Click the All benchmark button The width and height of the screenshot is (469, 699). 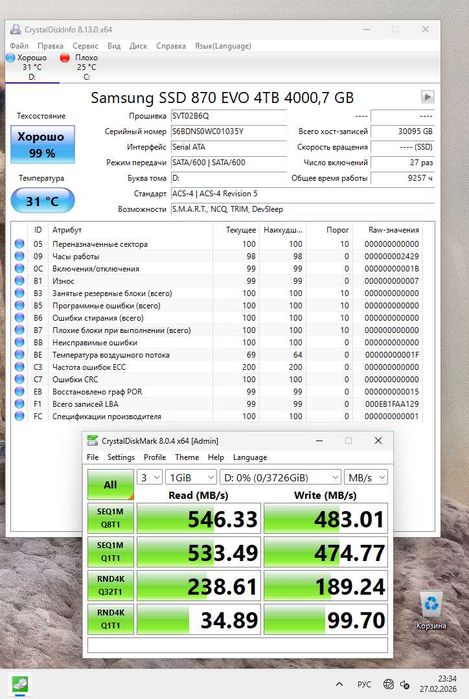point(111,485)
